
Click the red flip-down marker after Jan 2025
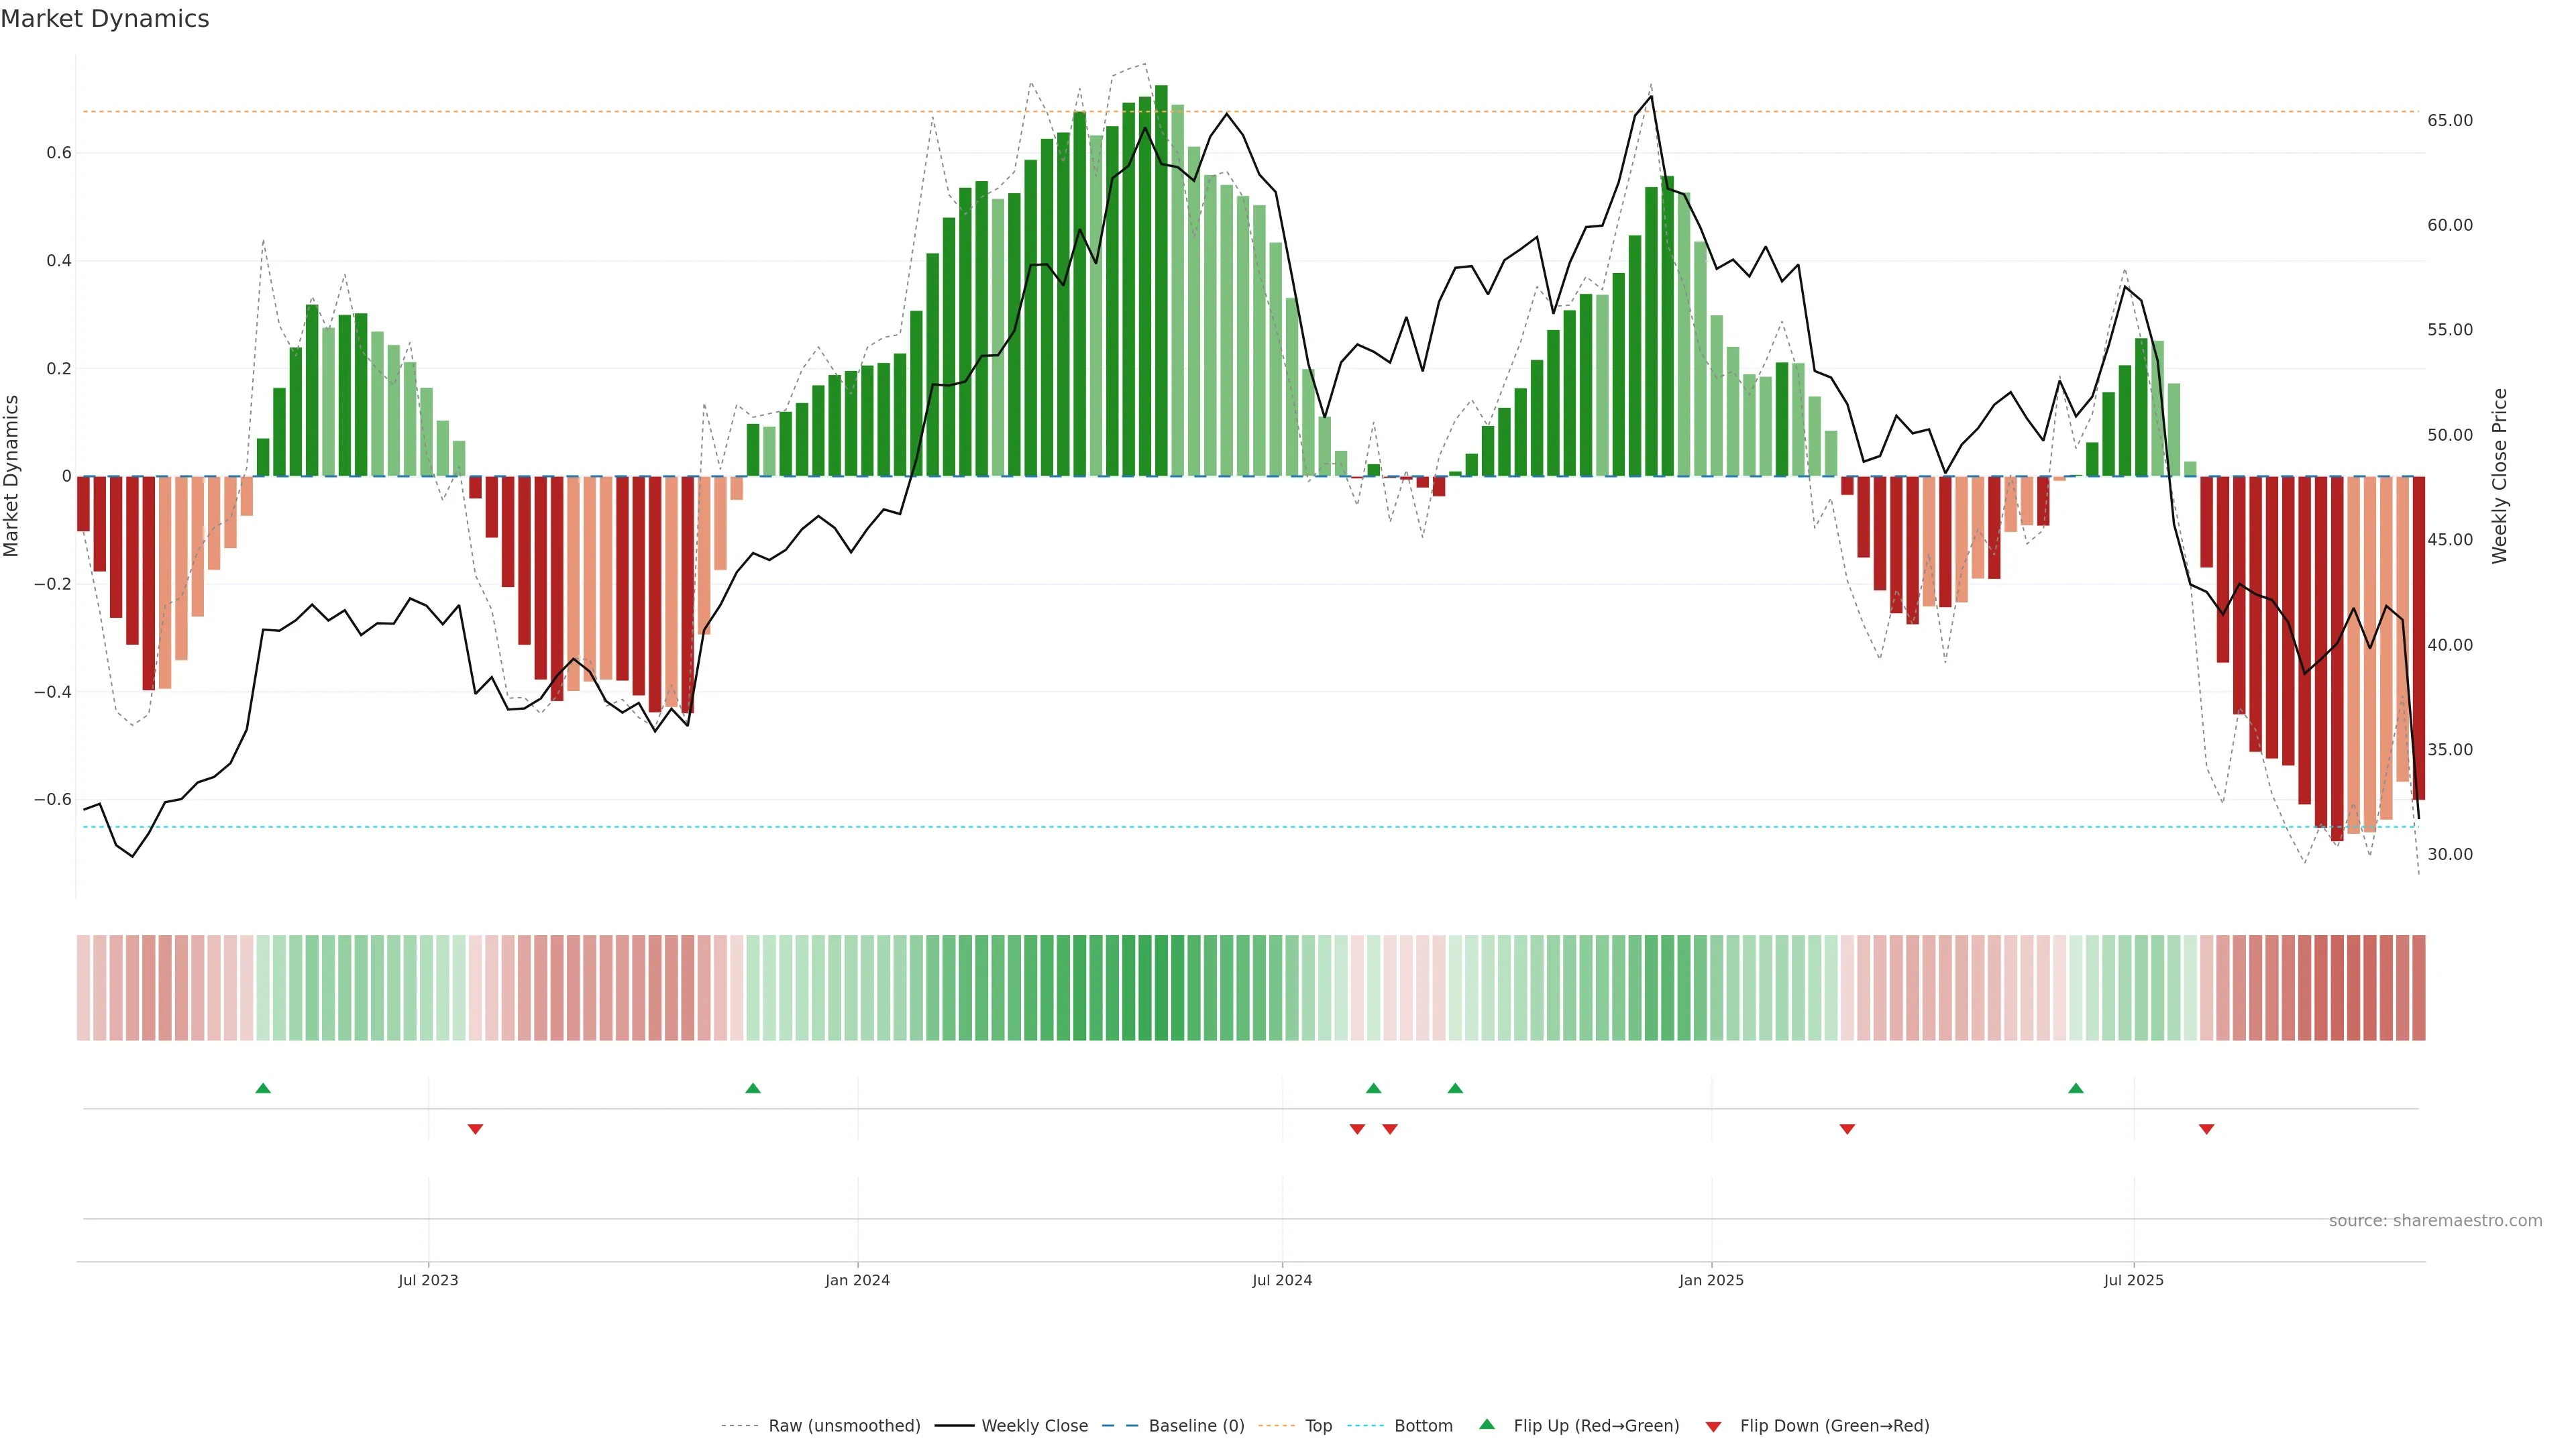point(1847,1129)
